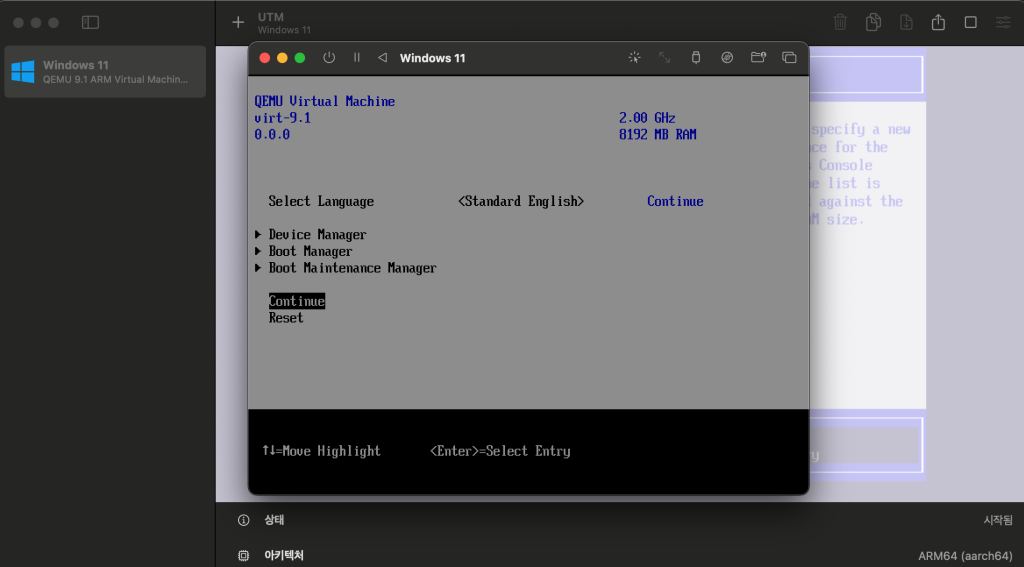Click the UTM title in main toolbar
The width and height of the screenshot is (1024, 567).
tap(270, 17)
